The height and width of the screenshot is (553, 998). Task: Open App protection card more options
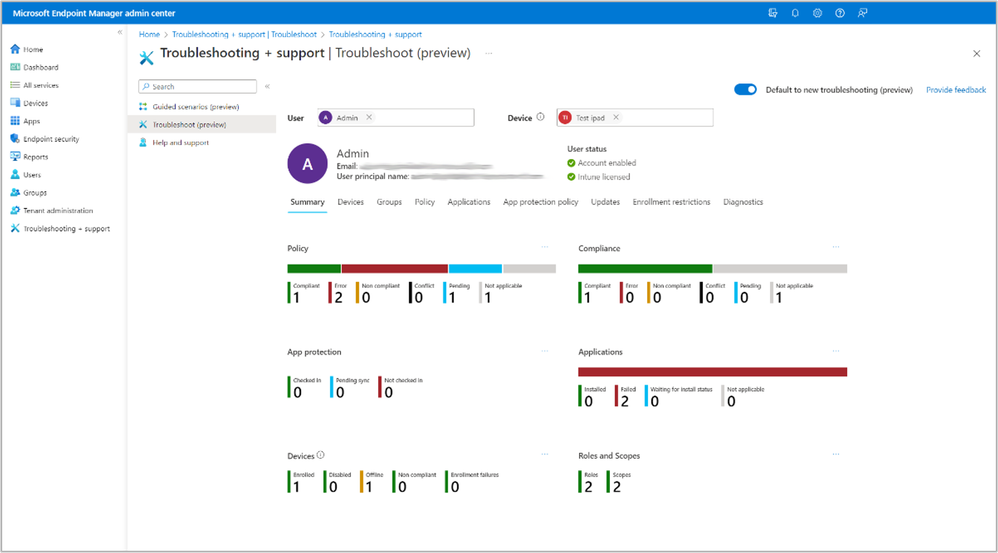coord(545,351)
